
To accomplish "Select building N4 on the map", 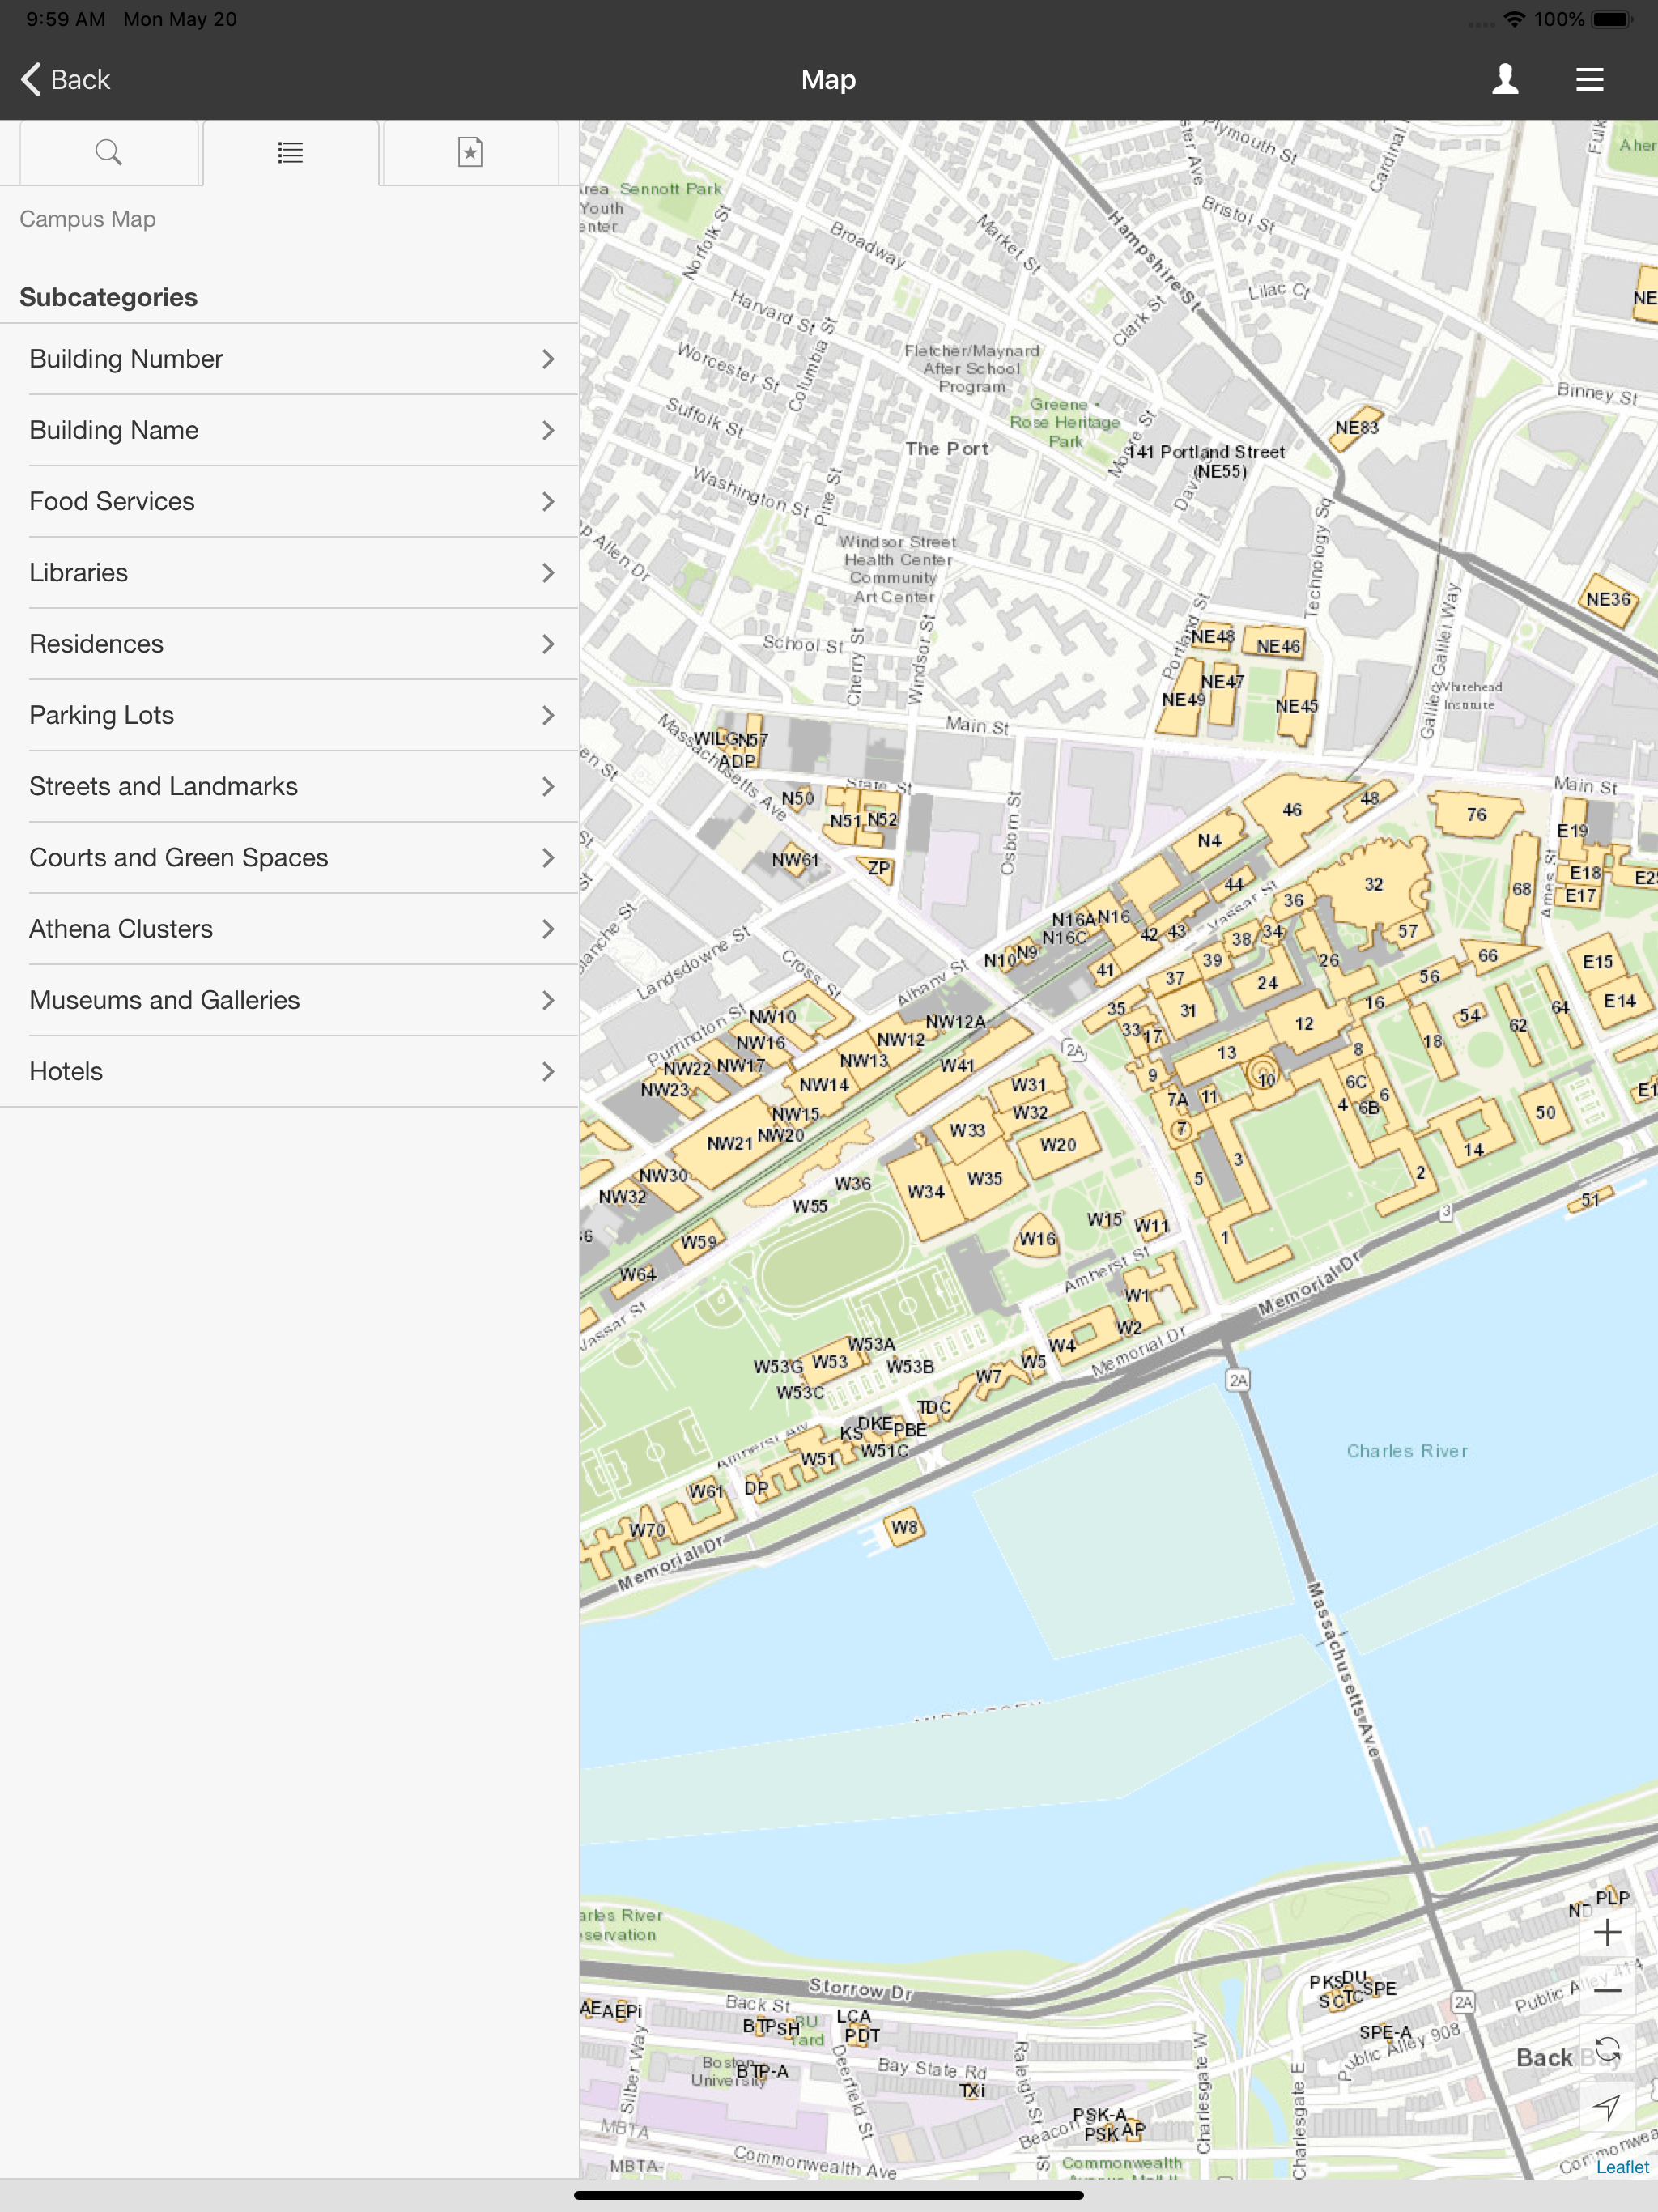I will (x=1209, y=840).
